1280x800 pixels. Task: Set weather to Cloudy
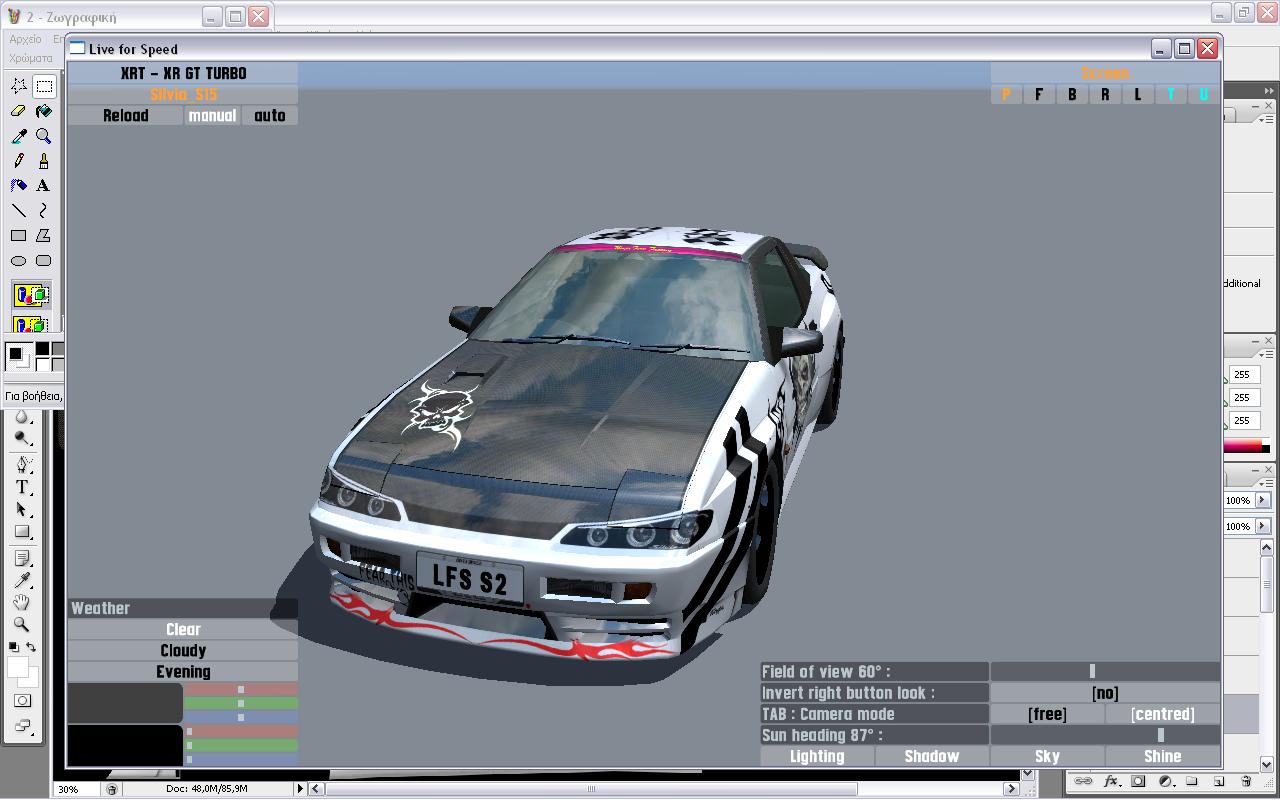pos(183,651)
